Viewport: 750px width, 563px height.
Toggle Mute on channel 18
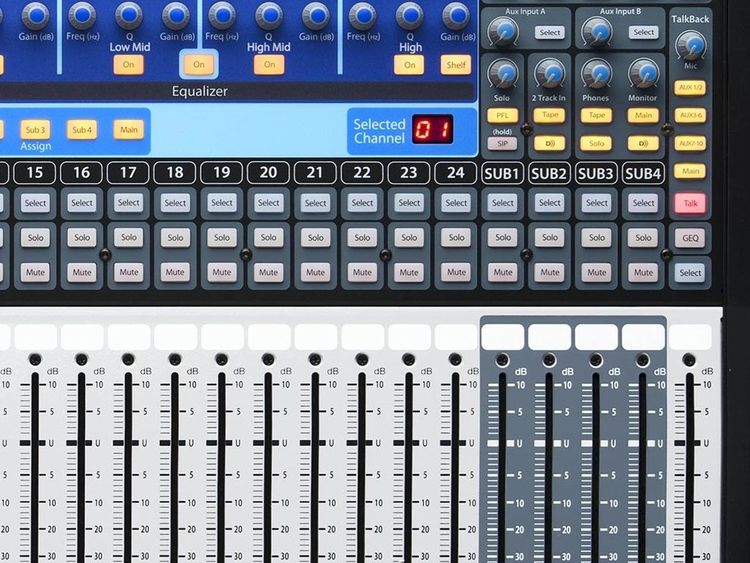click(x=175, y=272)
